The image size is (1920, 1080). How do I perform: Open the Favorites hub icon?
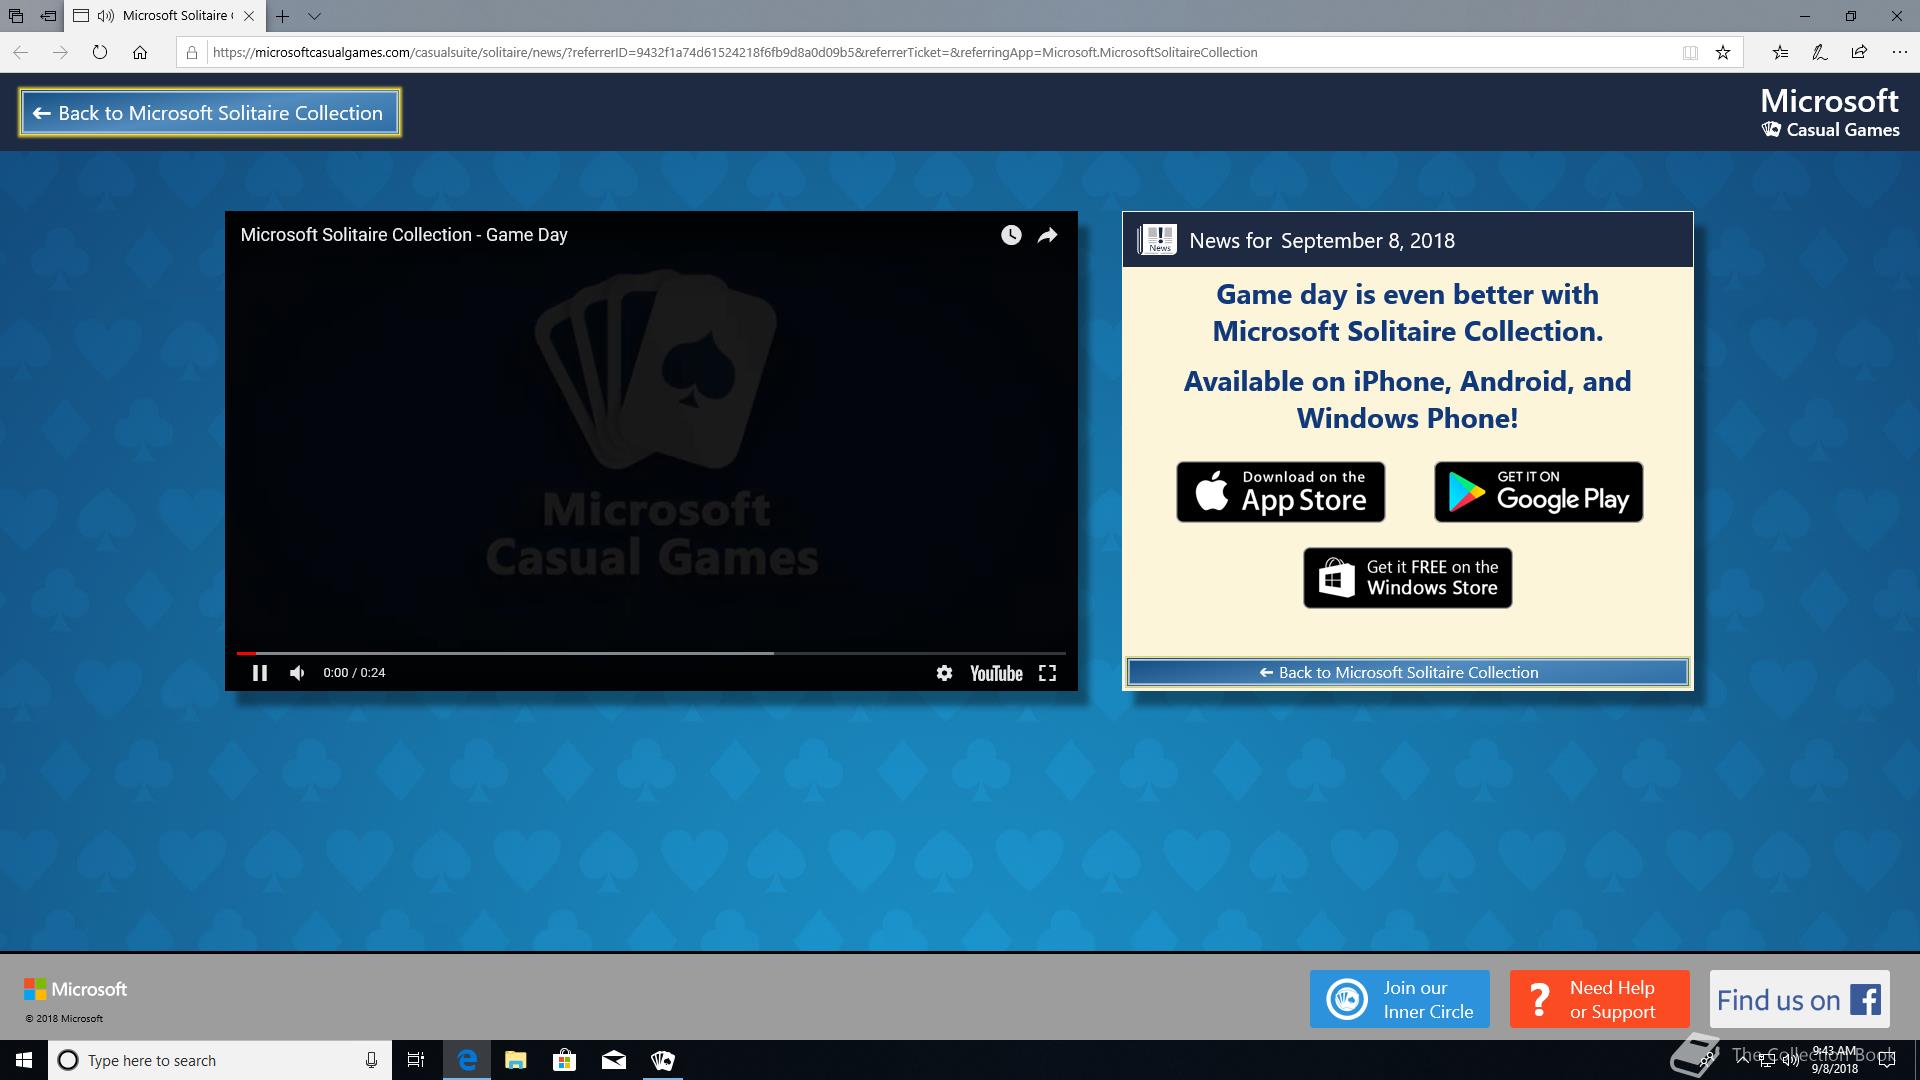[x=1780, y=52]
